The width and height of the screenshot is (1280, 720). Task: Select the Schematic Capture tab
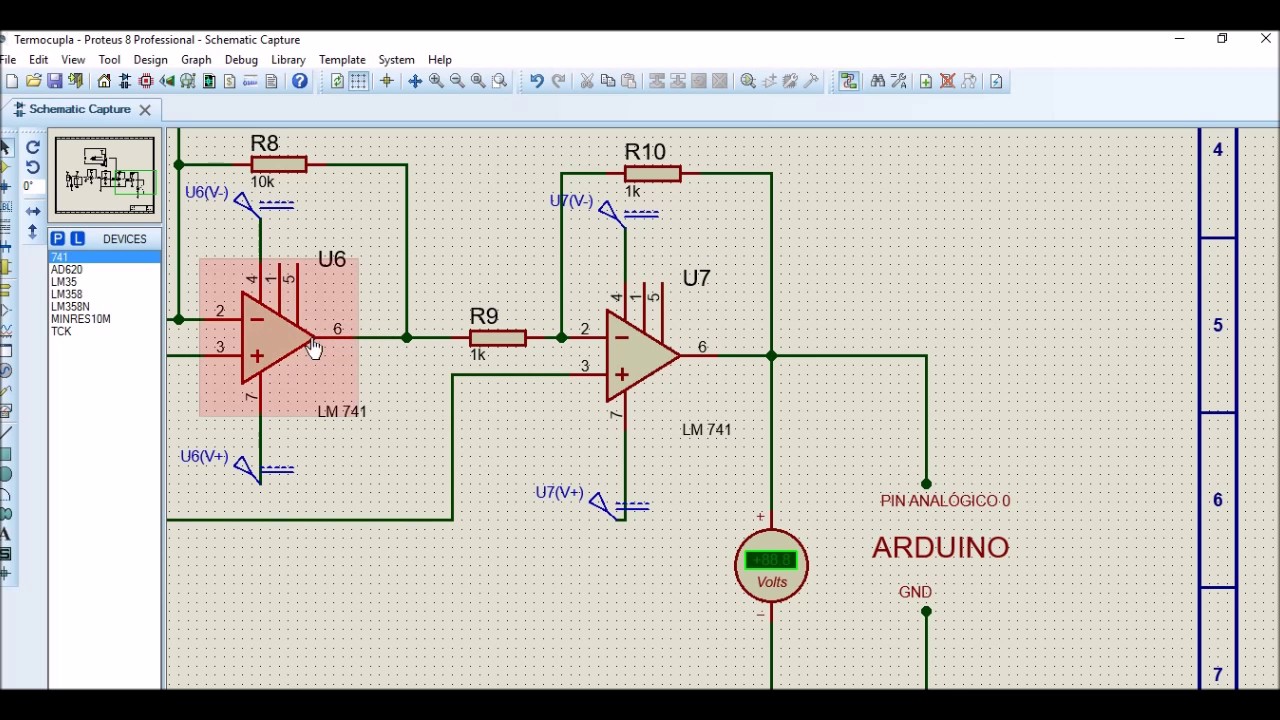pyautogui.click(x=80, y=109)
